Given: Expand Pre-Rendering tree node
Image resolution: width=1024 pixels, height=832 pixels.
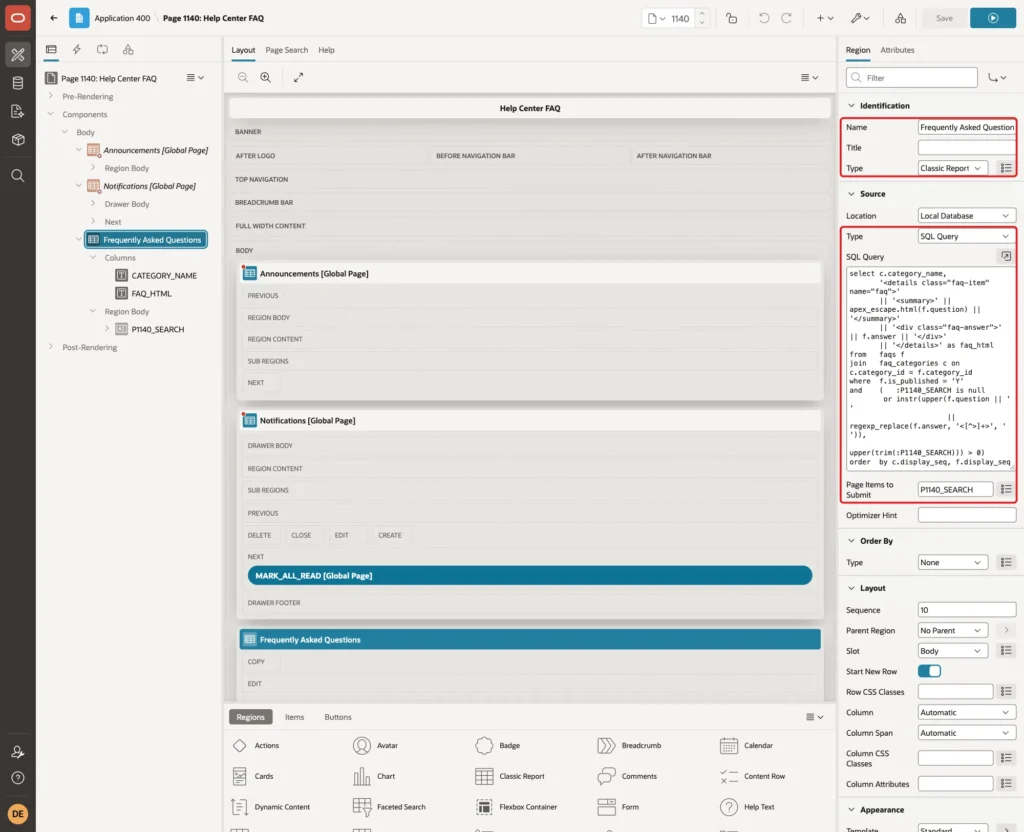Looking at the screenshot, I should tap(51, 96).
